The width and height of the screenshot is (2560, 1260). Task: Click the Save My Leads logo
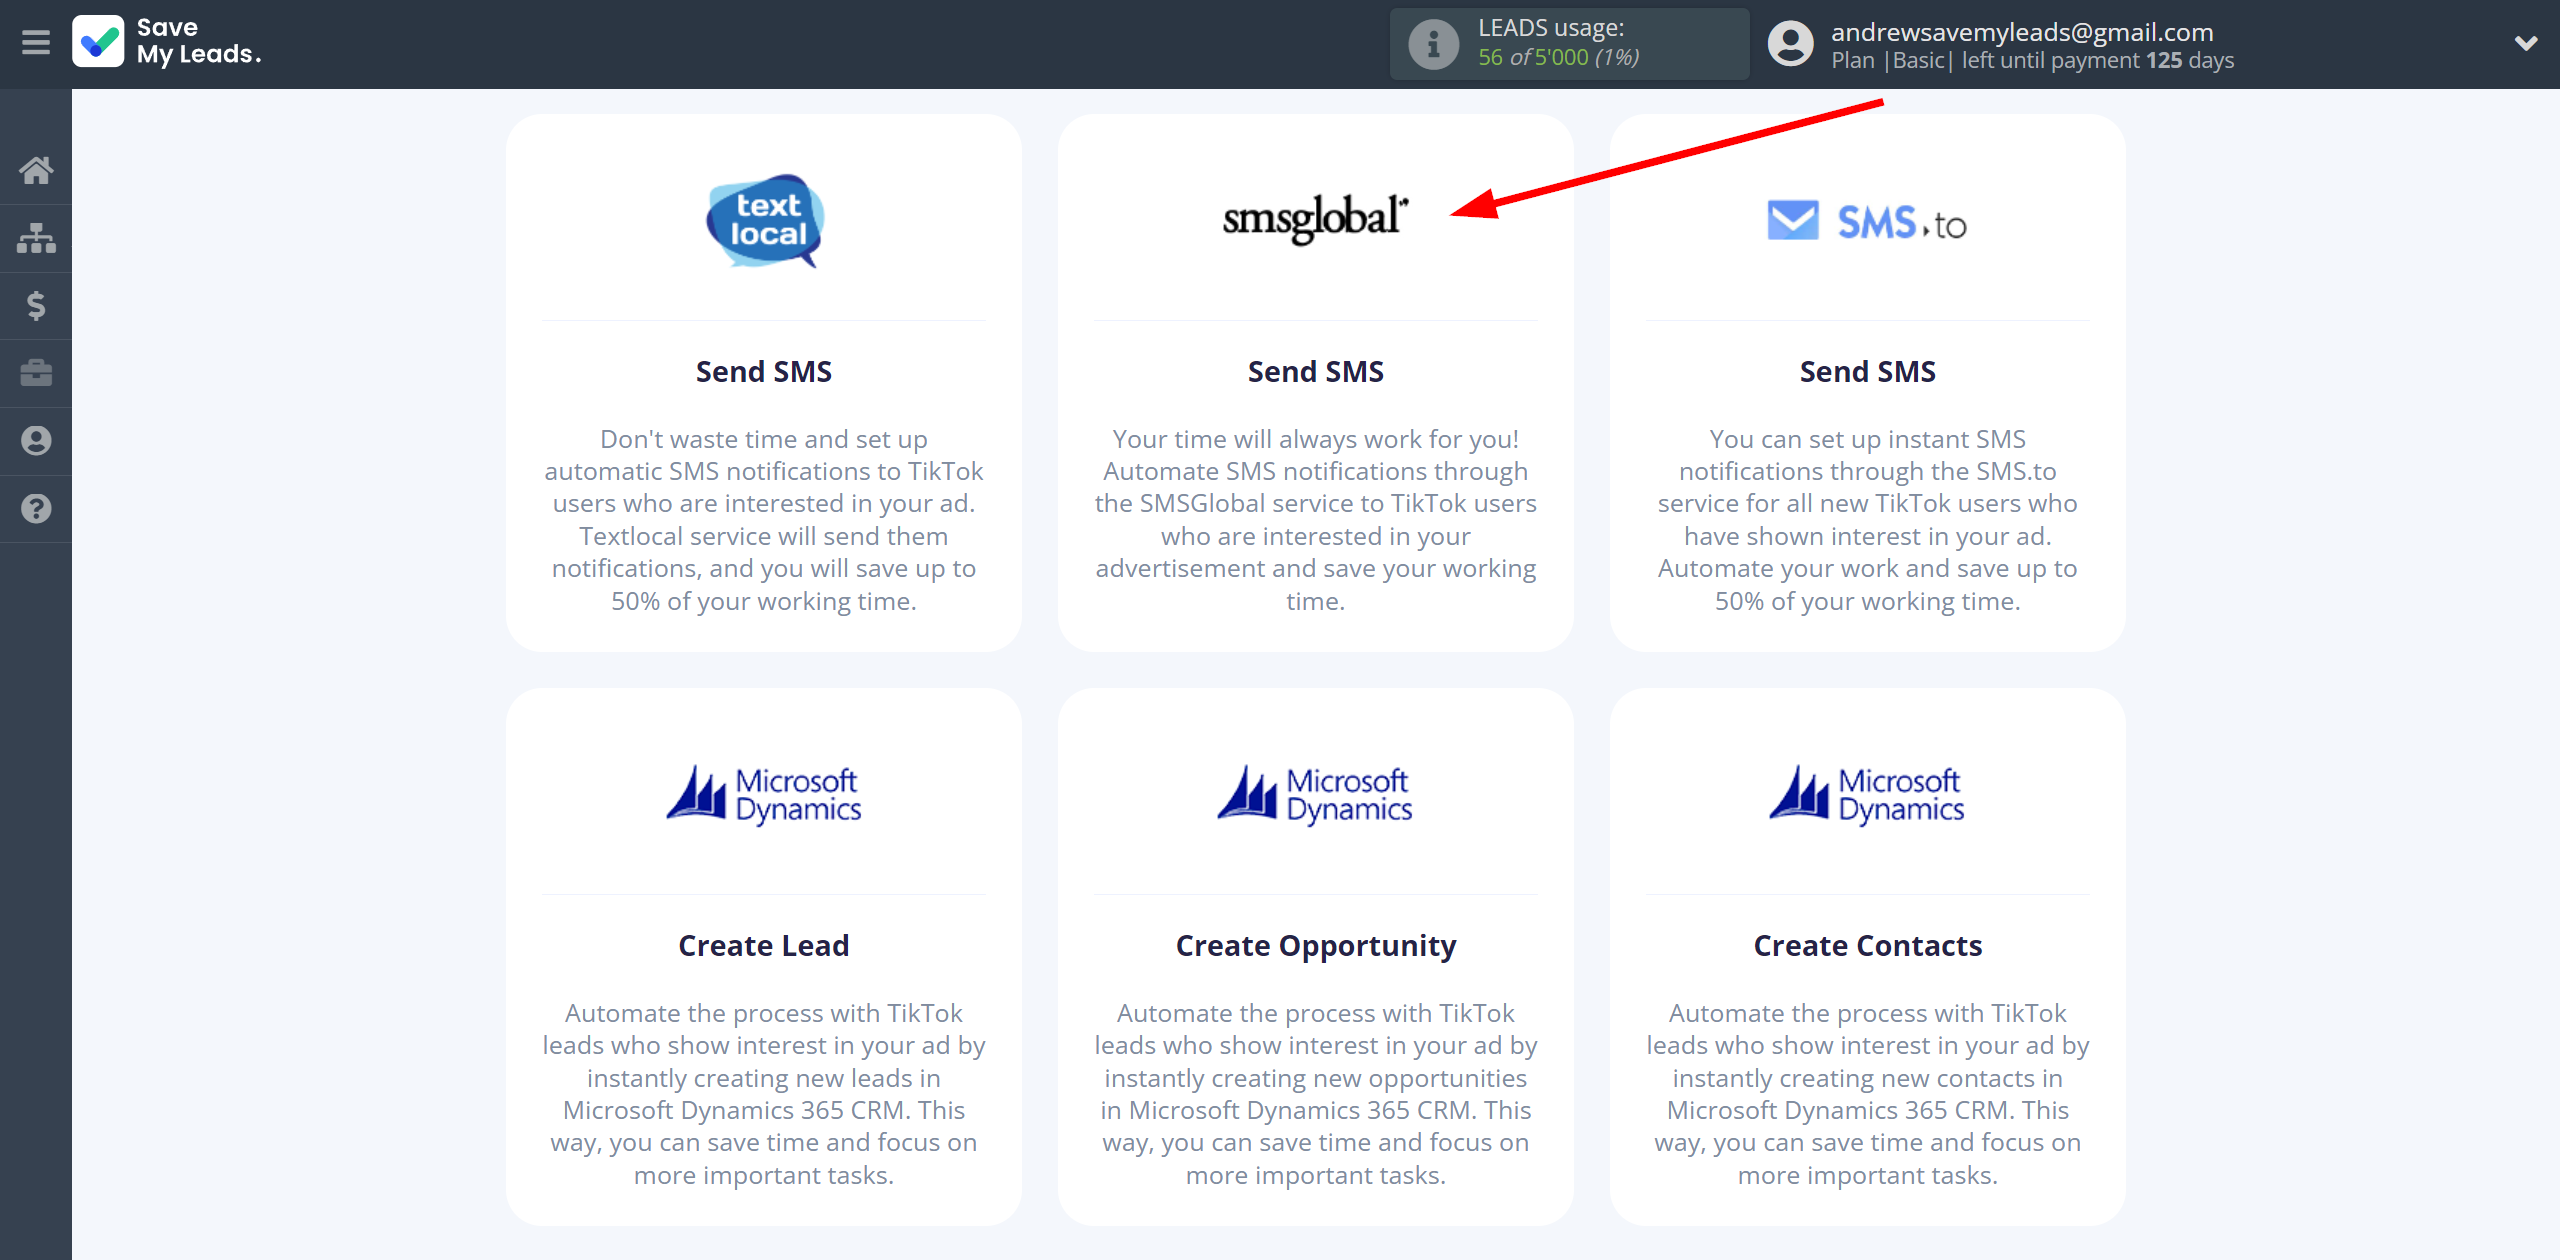pos(167,42)
